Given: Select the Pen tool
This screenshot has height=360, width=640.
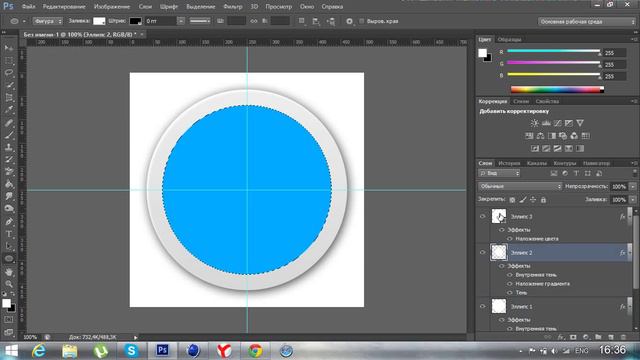Looking at the screenshot, I should point(9,222).
